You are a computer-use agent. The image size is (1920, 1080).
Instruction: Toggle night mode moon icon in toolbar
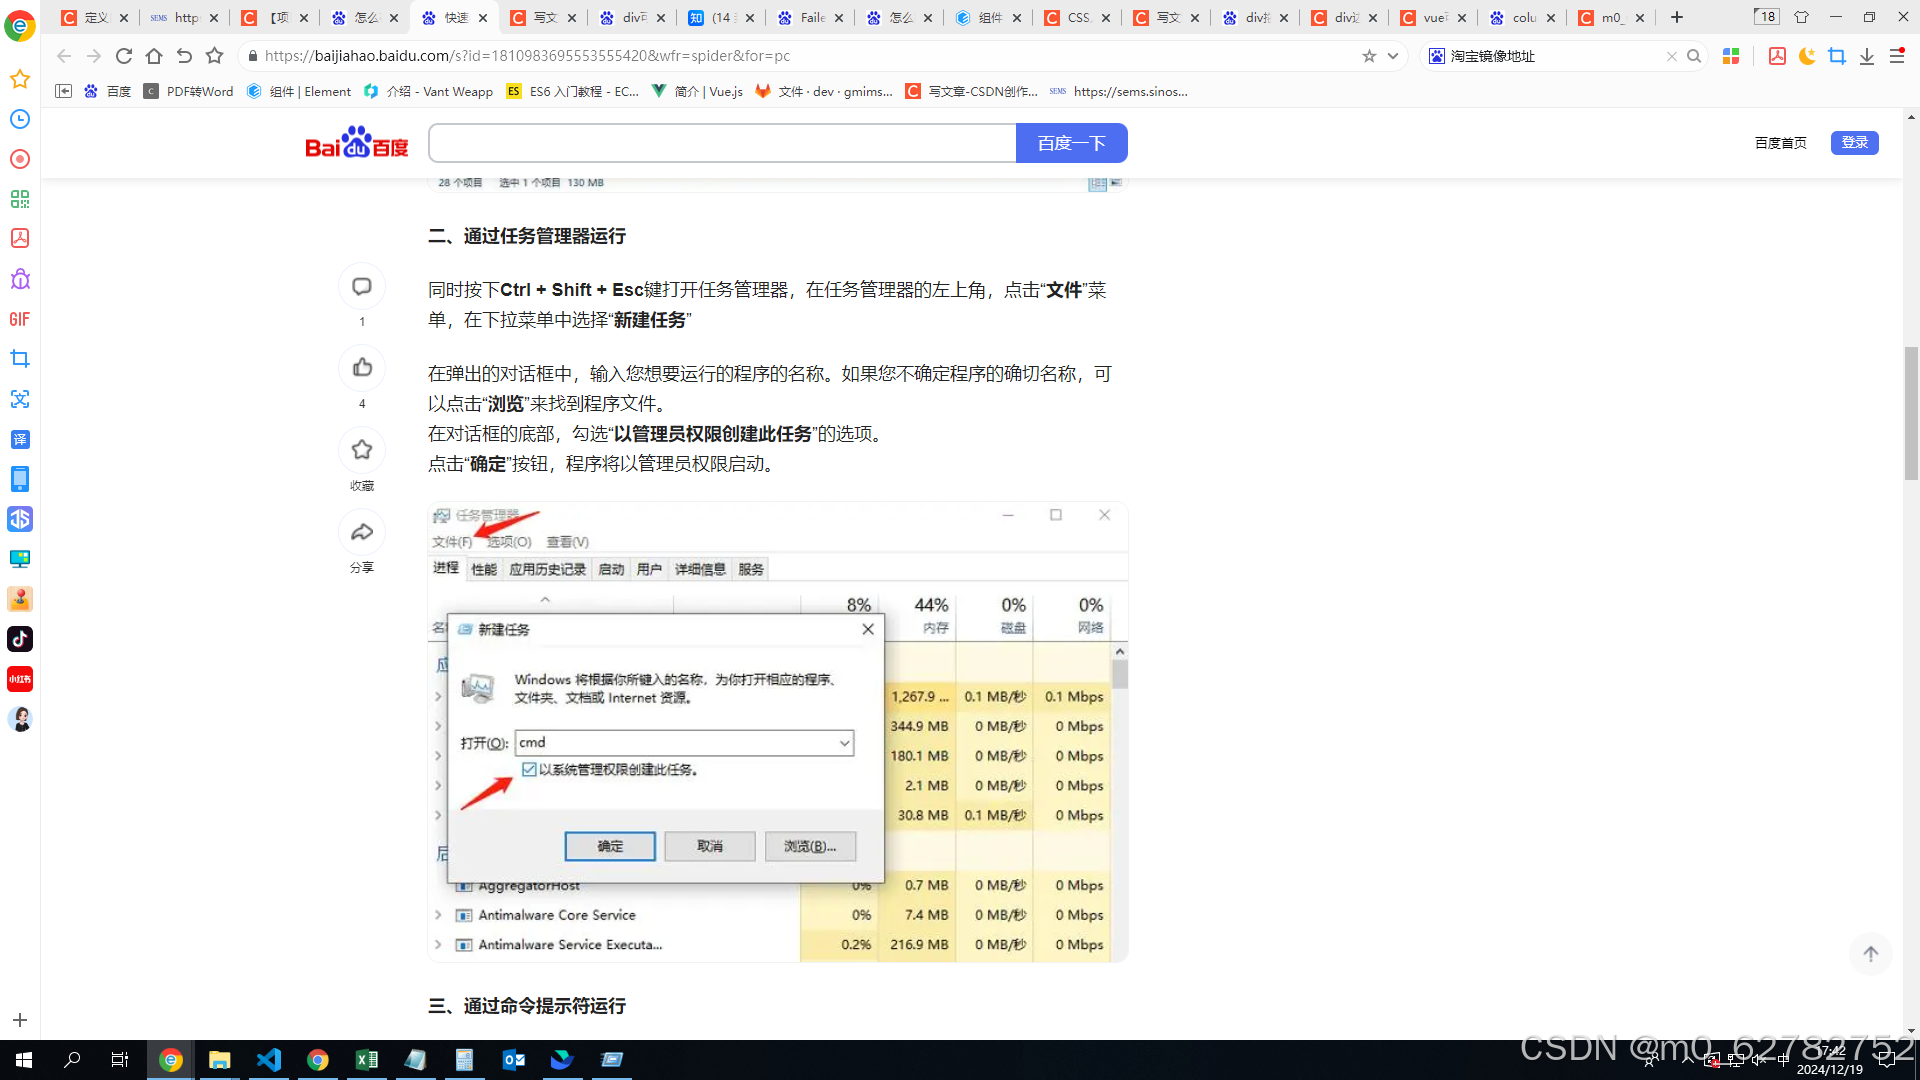(x=1806, y=56)
